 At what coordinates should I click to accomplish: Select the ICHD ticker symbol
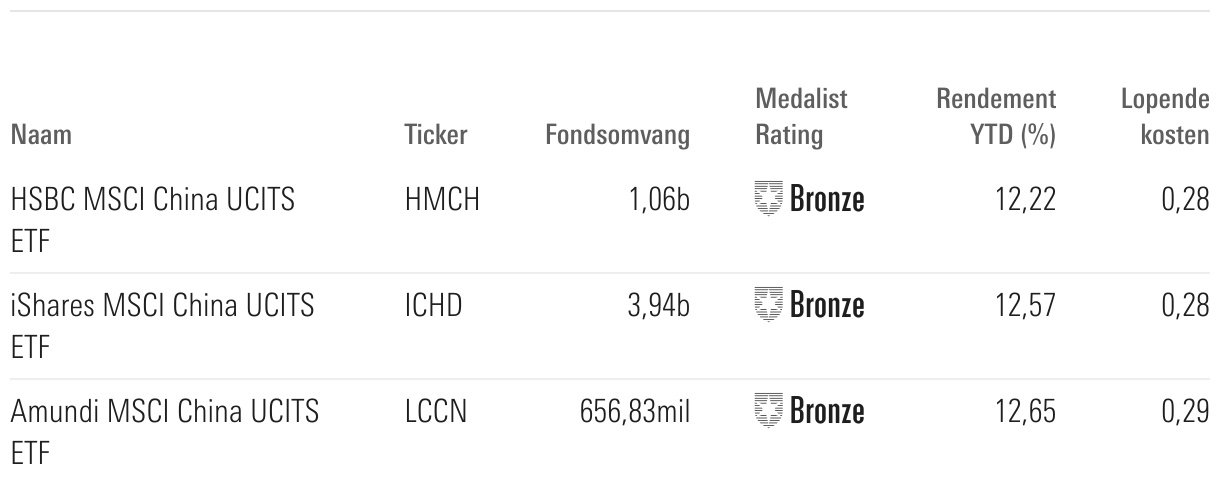[434, 306]
